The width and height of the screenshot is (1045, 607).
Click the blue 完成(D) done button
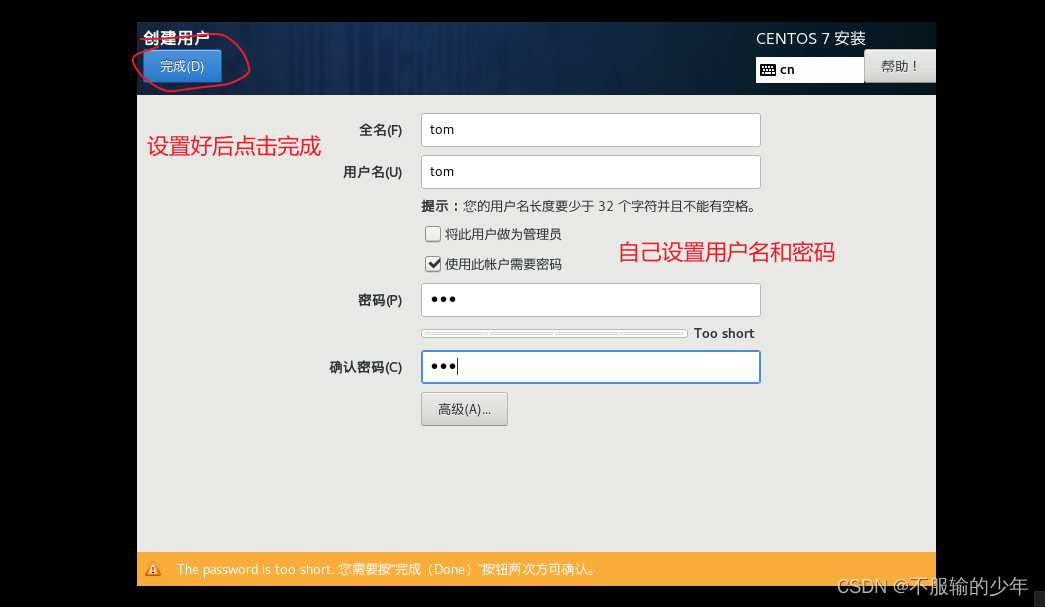pyautogui.click(x=182, y=67)
